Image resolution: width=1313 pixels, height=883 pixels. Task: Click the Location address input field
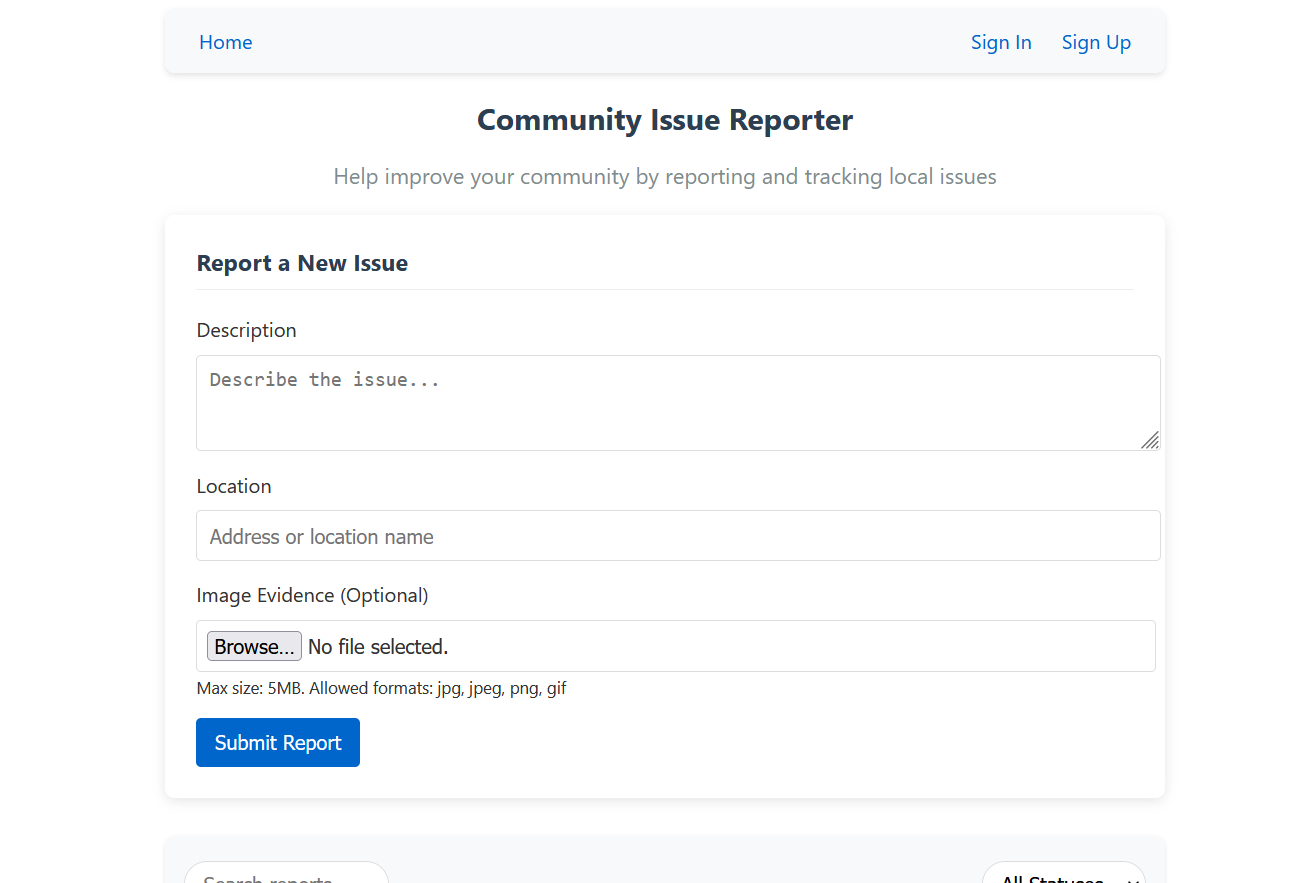[678, 536]
